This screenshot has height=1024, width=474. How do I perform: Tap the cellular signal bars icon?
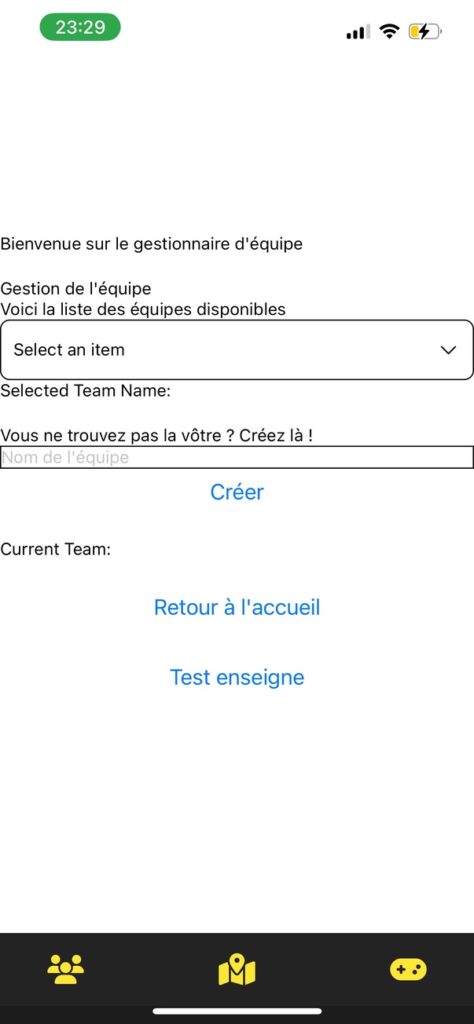tap(358, 31)
